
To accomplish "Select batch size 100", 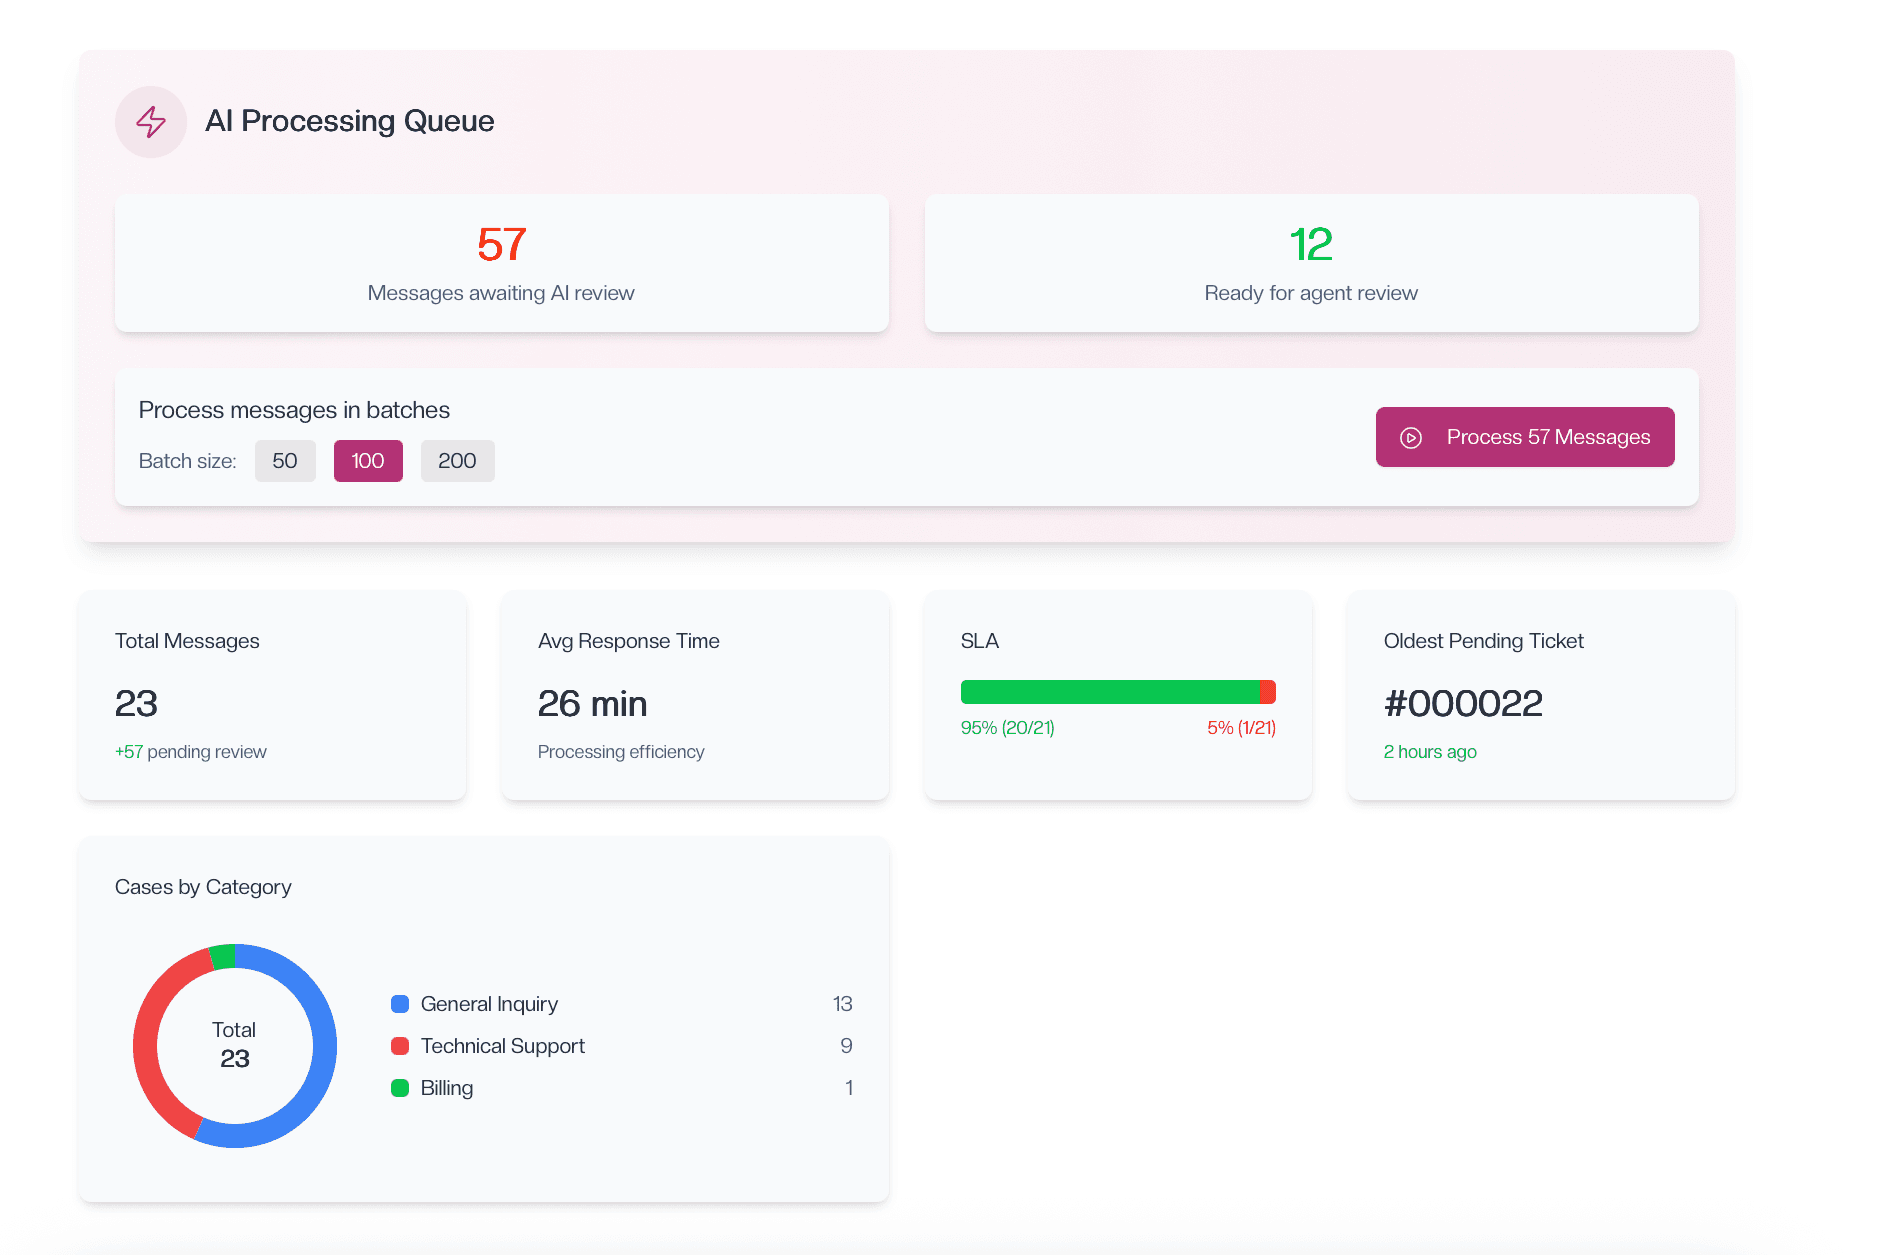I will pyautogui.click(x=368, y=461).
